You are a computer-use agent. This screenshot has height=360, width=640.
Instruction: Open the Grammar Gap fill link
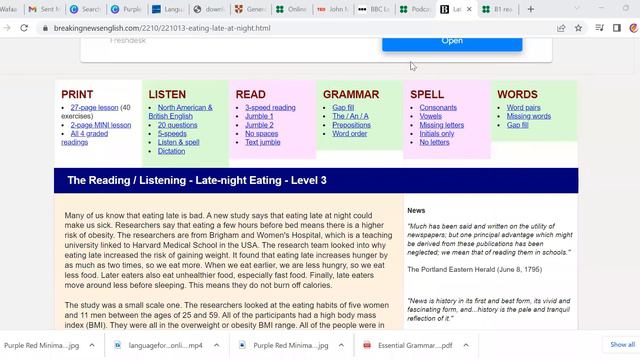pos(343,108)
